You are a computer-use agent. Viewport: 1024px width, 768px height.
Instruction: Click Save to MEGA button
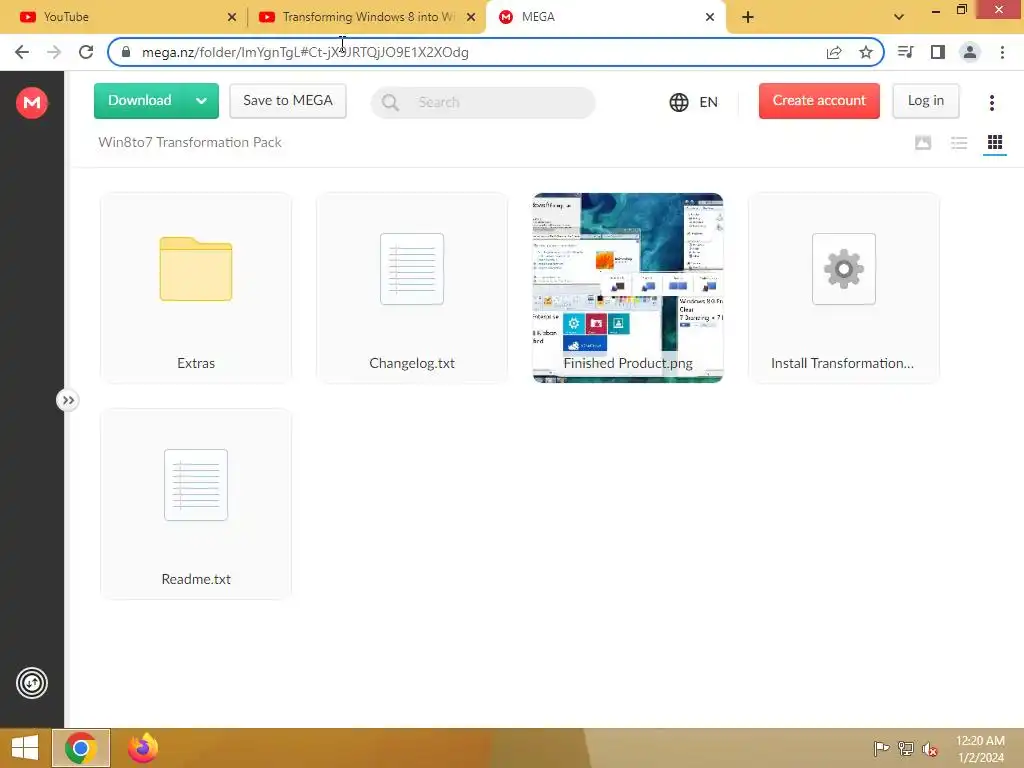click(x=288, y=101)
